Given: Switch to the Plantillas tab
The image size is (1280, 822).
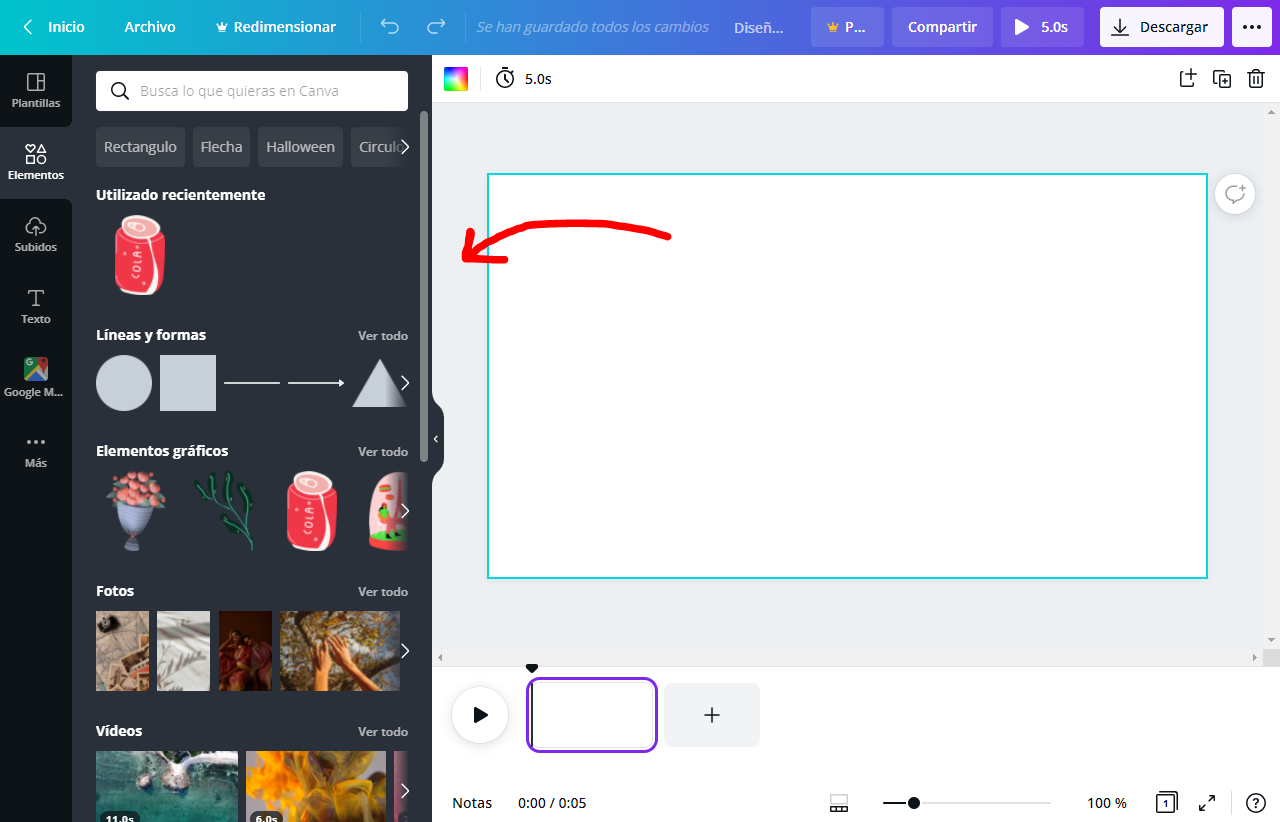Looking at the screenshot, I should point(36,90).
